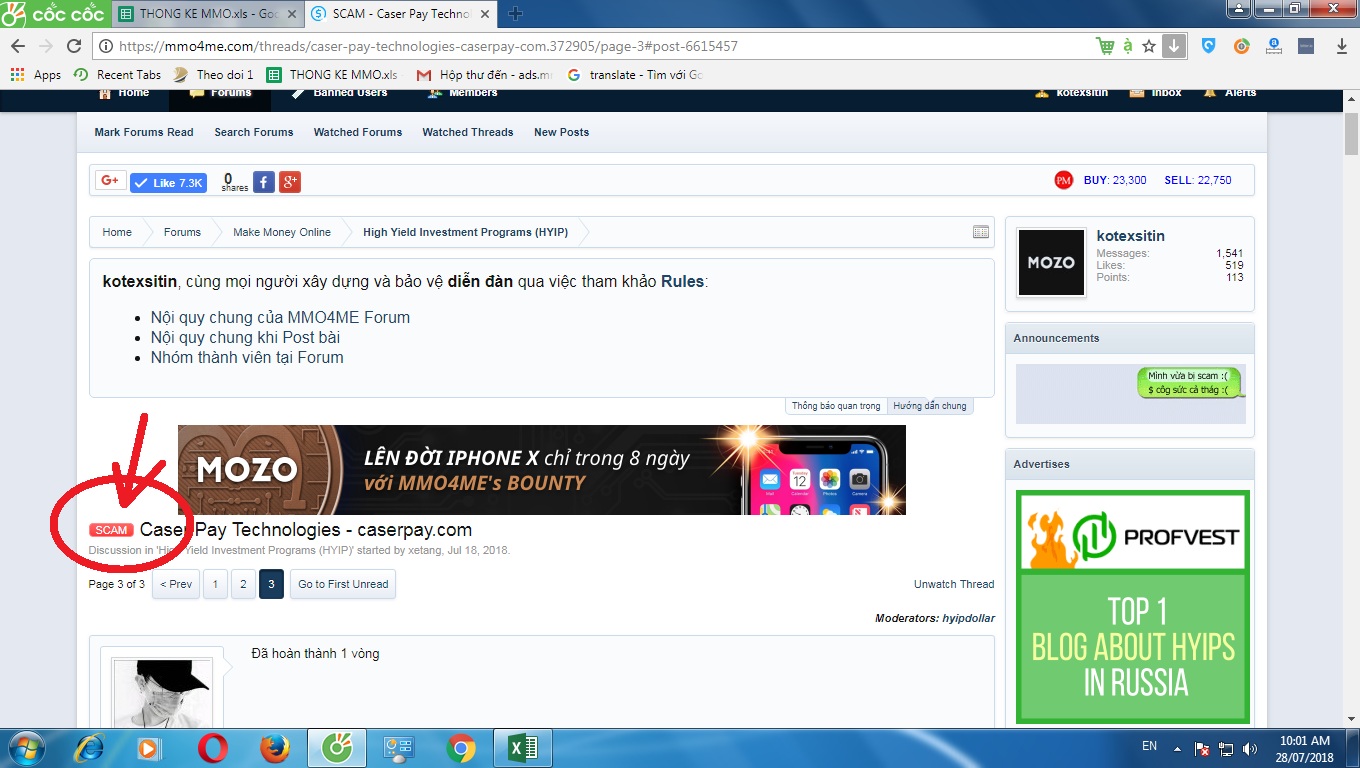This screenshot has height=768, width=1360.
Task: Open the Members menu item
Action: coord(463,93)
